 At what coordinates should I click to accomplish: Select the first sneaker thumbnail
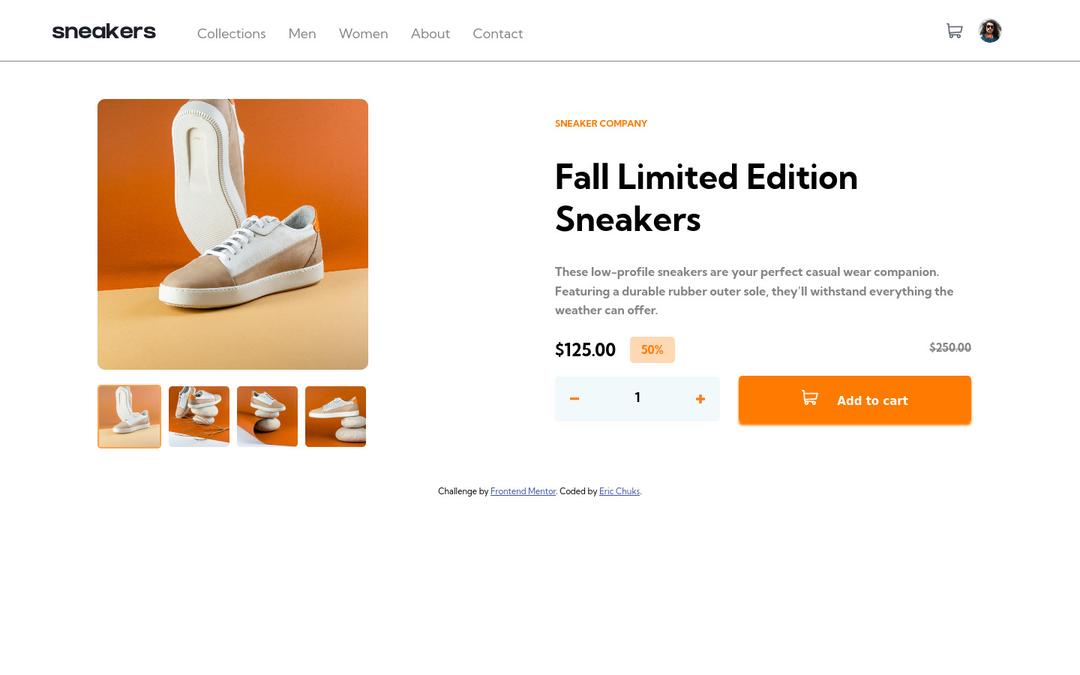tap(129, 416)
